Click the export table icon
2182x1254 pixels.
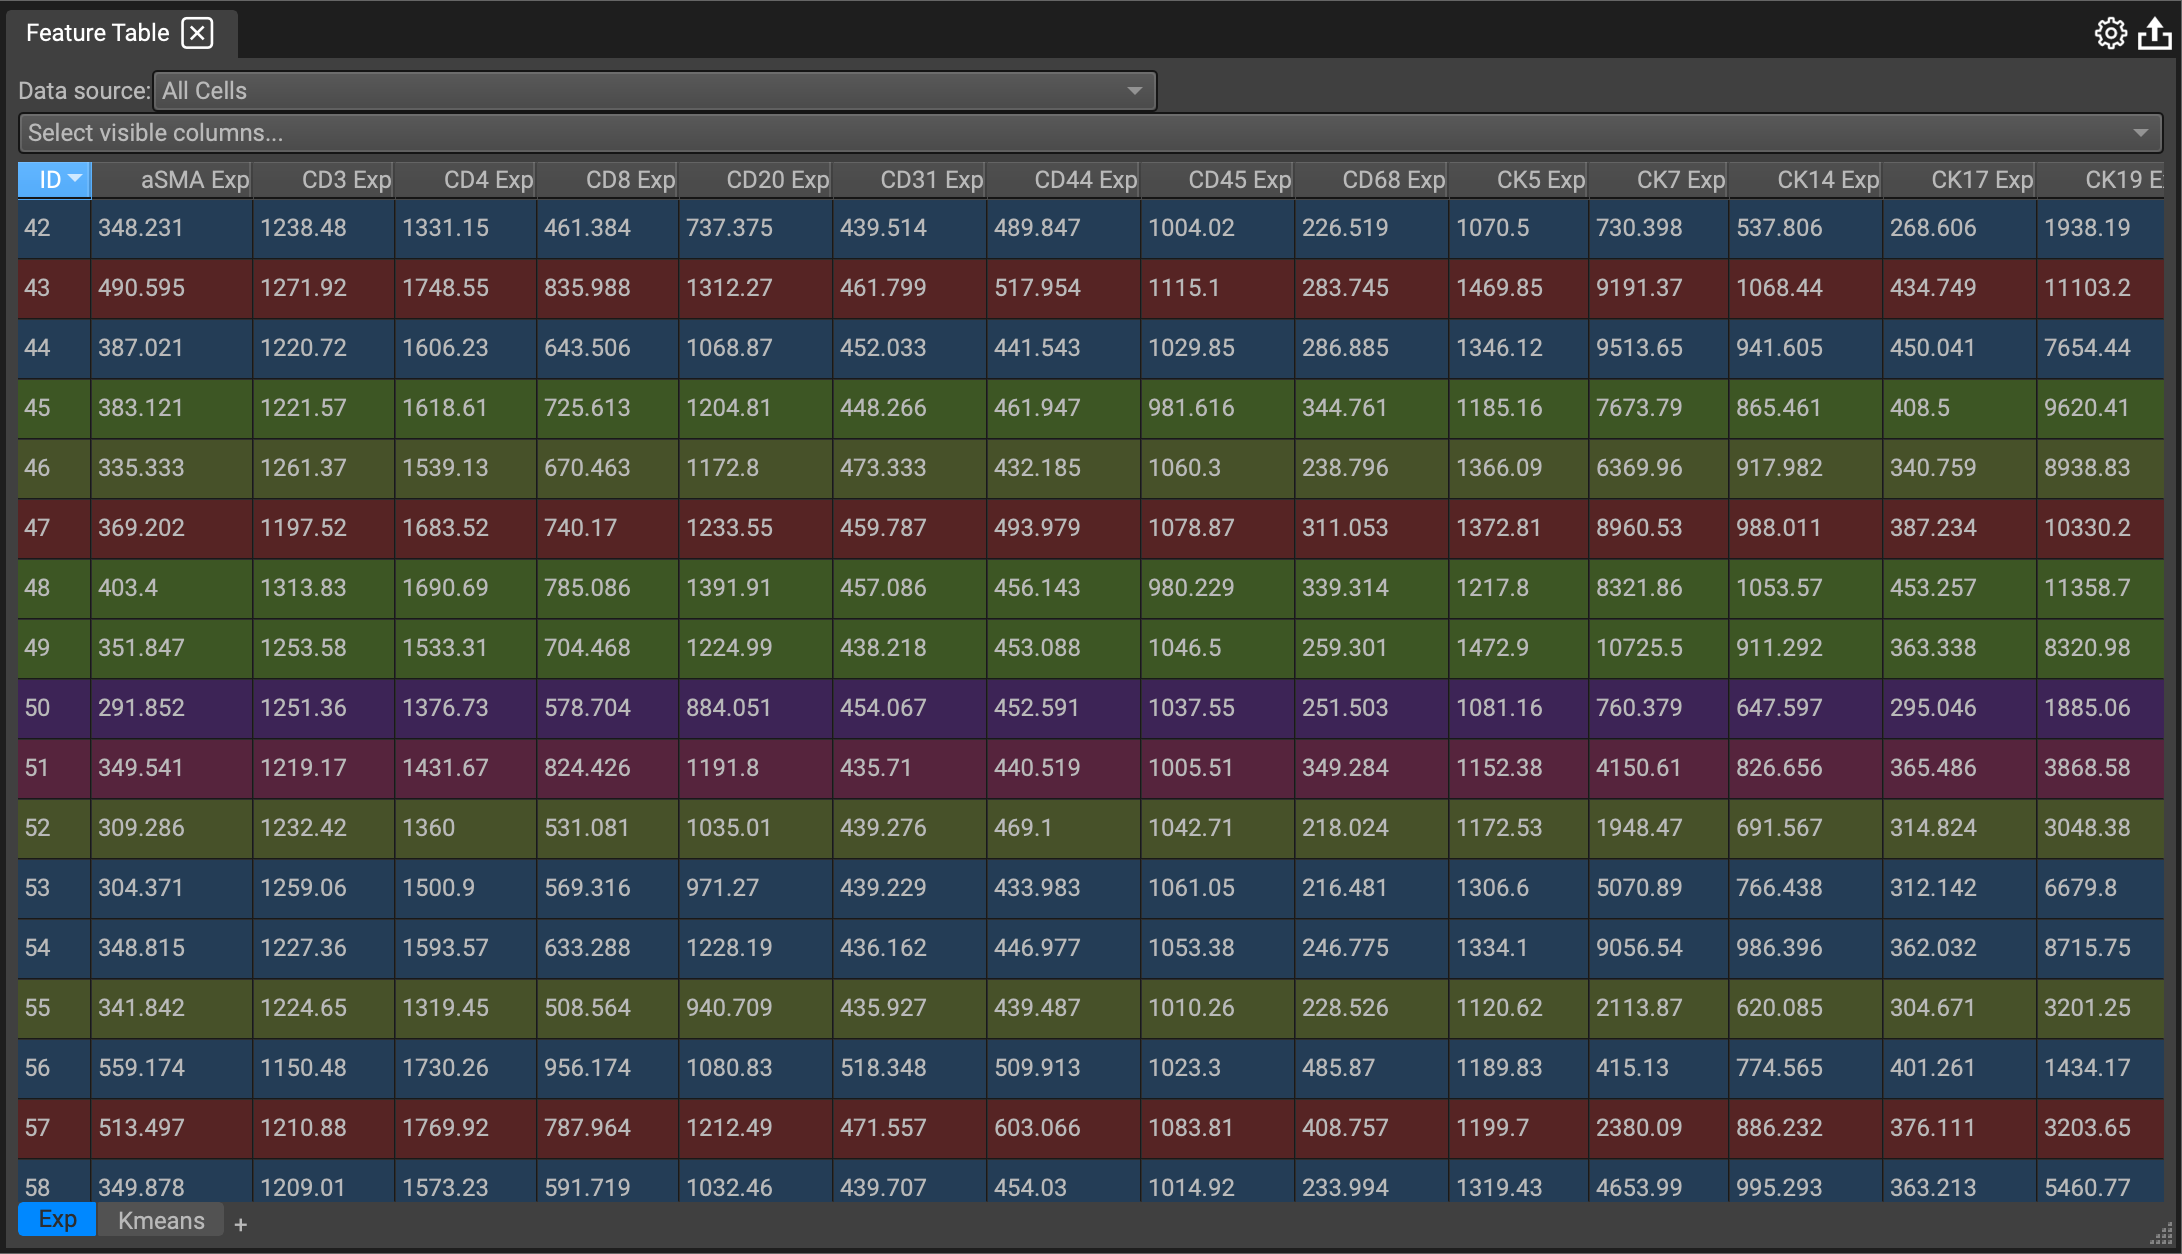[x=2155, y=33]
